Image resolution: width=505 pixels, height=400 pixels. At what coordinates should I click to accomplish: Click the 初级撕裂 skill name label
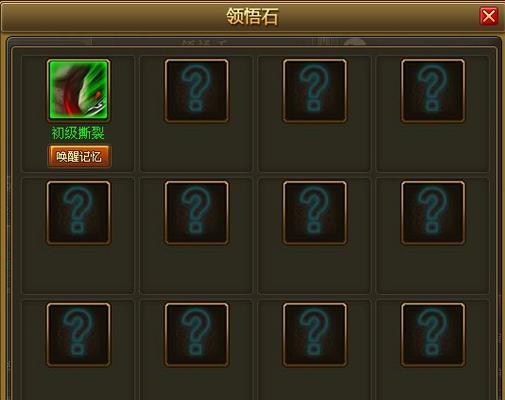coord(78,133)
